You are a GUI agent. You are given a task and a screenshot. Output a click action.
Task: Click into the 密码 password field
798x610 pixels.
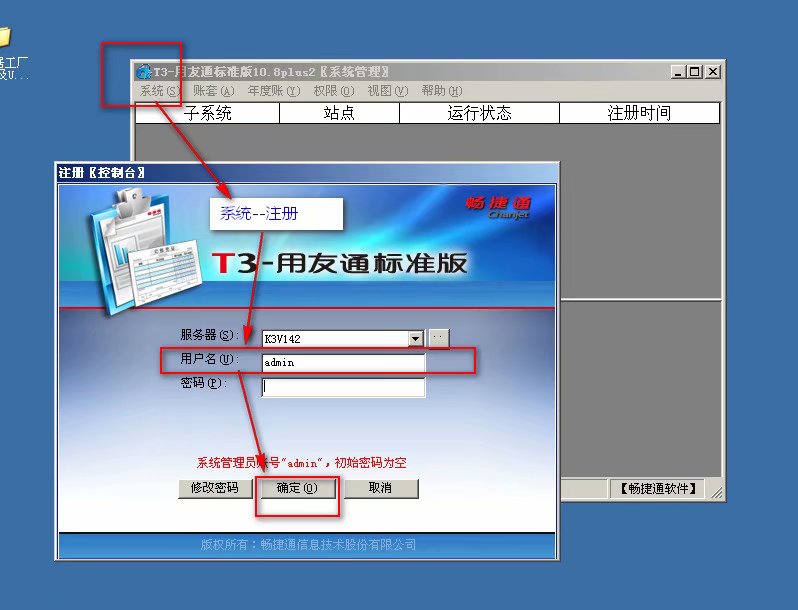click(343, 387)
